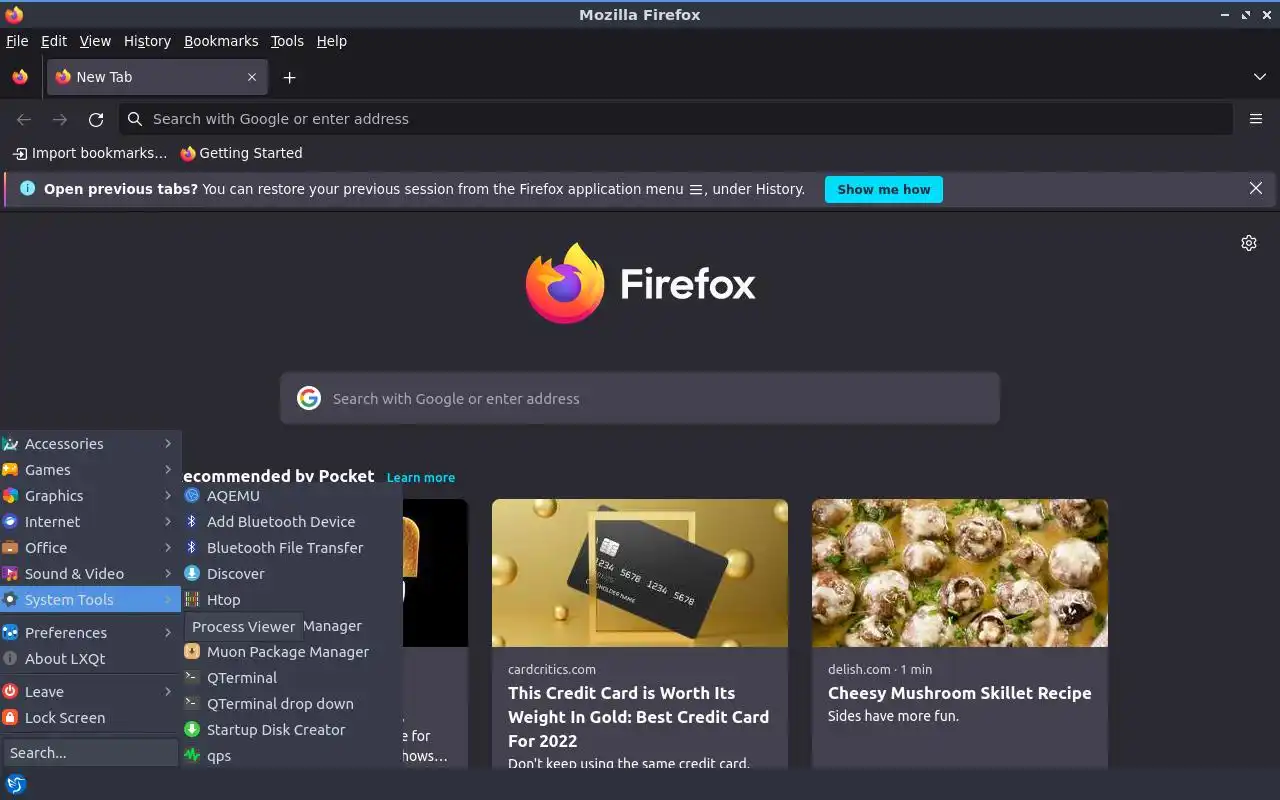
Task: Expand the Accessories menu category
Action: click(90, 444)
